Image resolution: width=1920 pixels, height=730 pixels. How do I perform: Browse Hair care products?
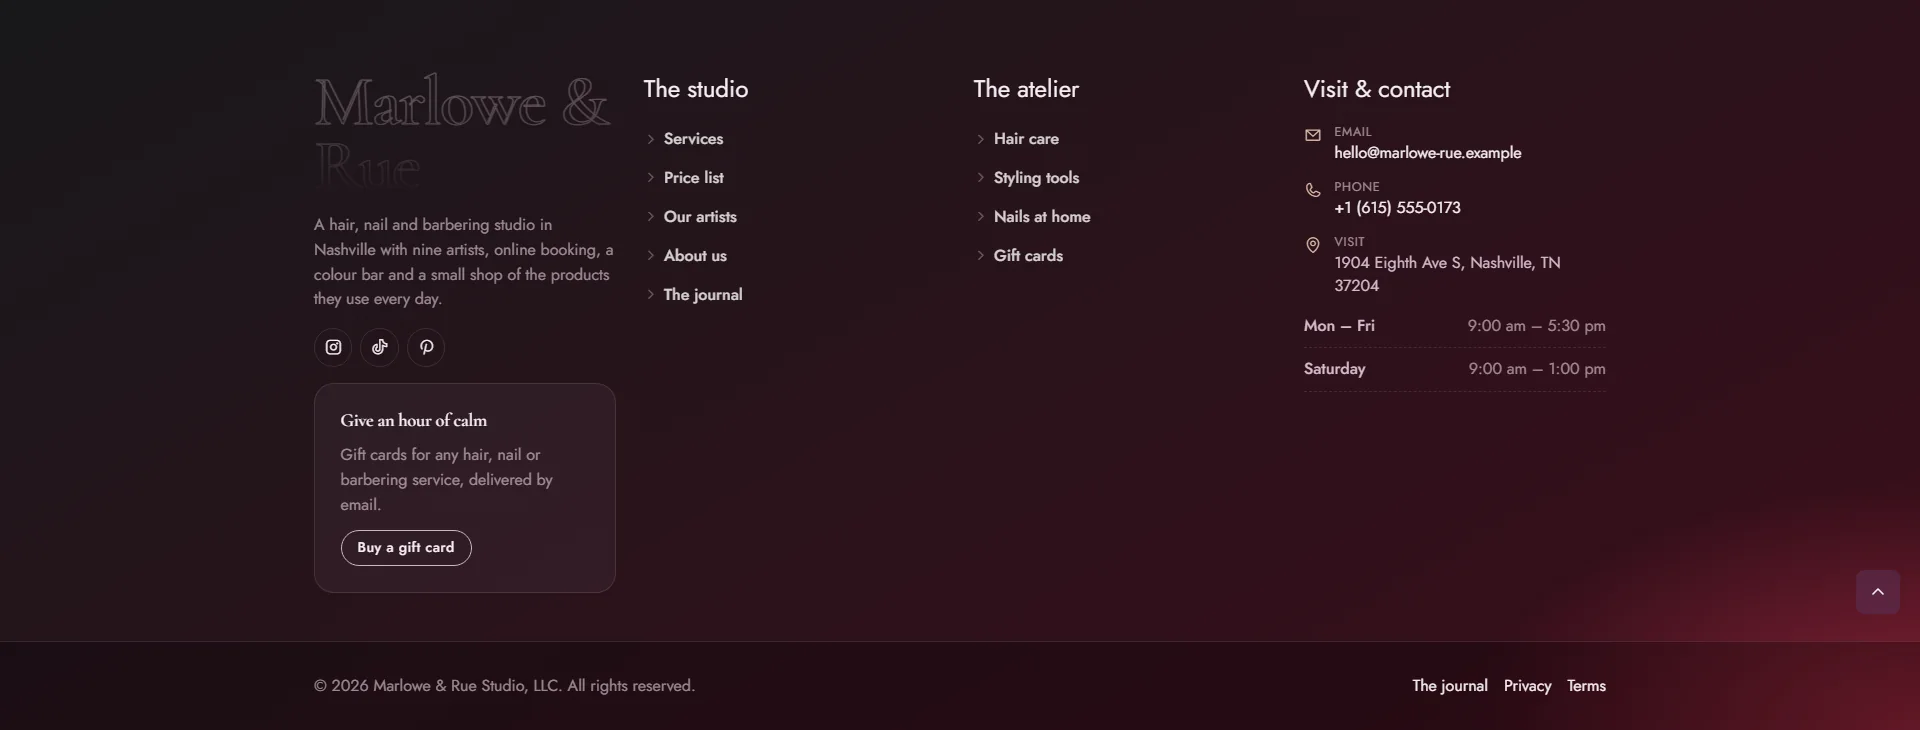point(1026,139)
